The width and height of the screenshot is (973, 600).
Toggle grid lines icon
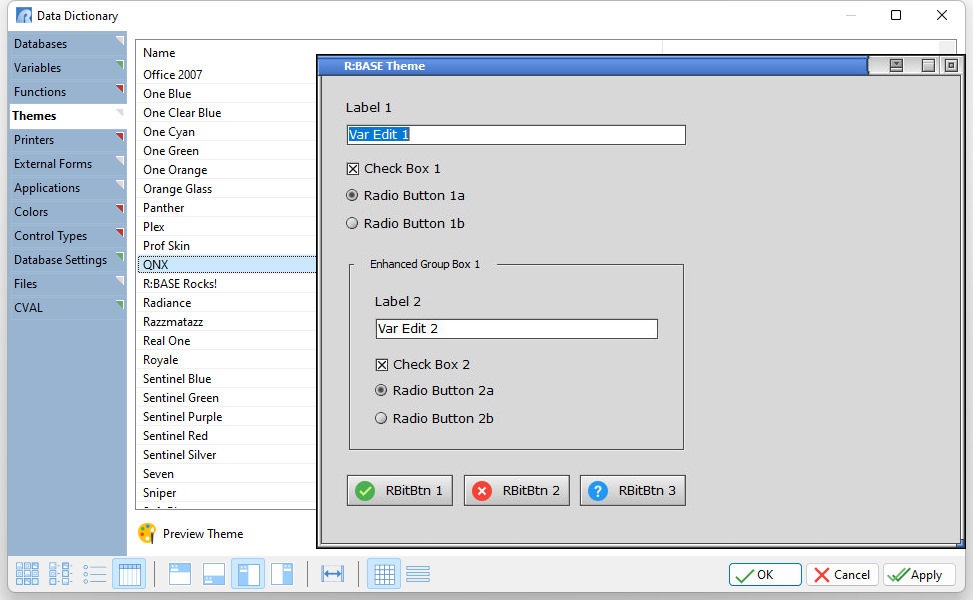click(x=384, y=574)
